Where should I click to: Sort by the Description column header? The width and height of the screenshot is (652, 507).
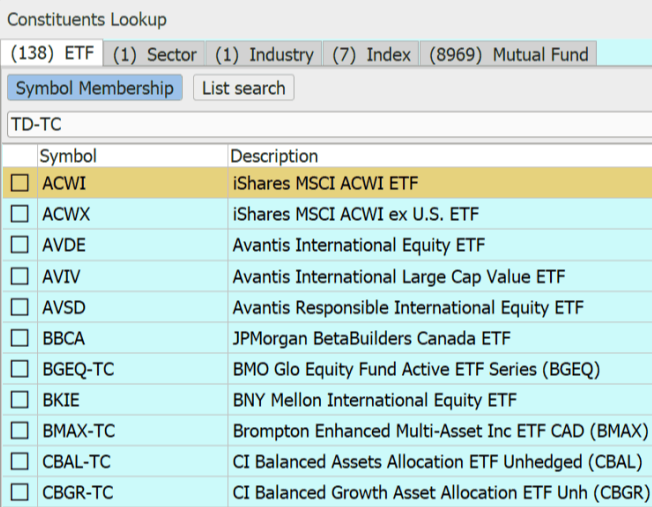point(440,156)
